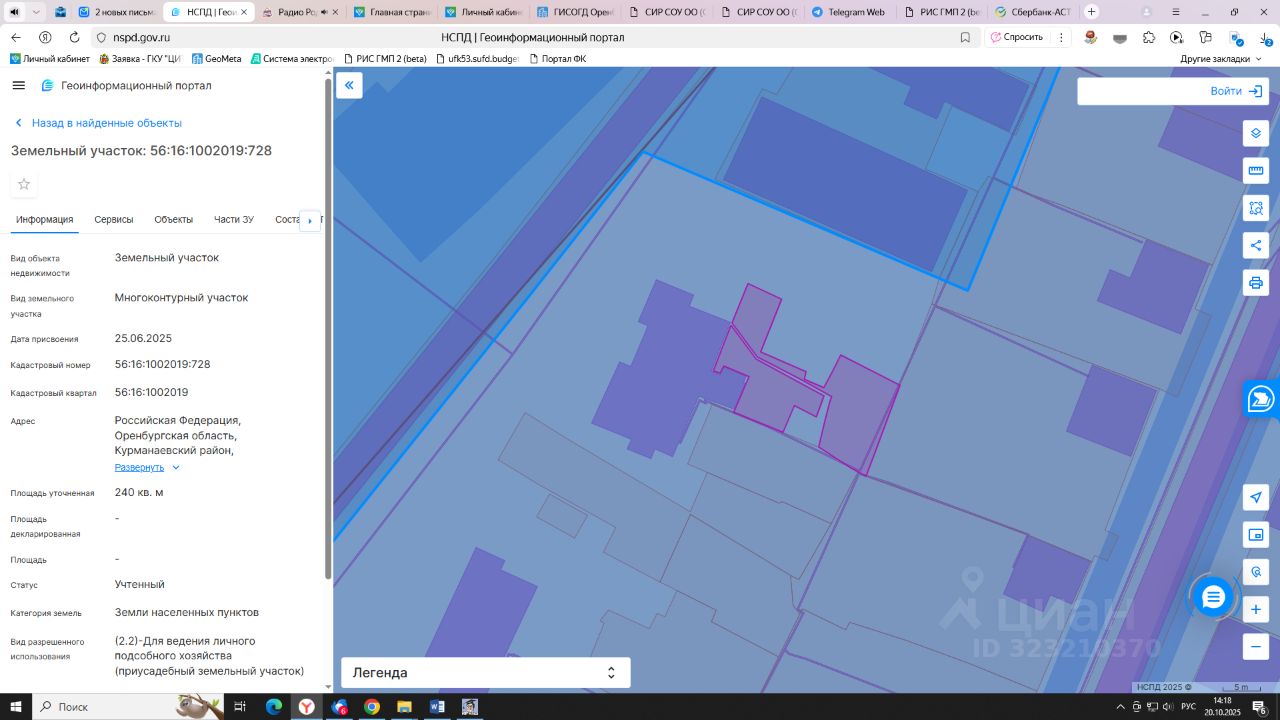
Task: Click the Спросить assistant button
Action: coord(1015,37)
